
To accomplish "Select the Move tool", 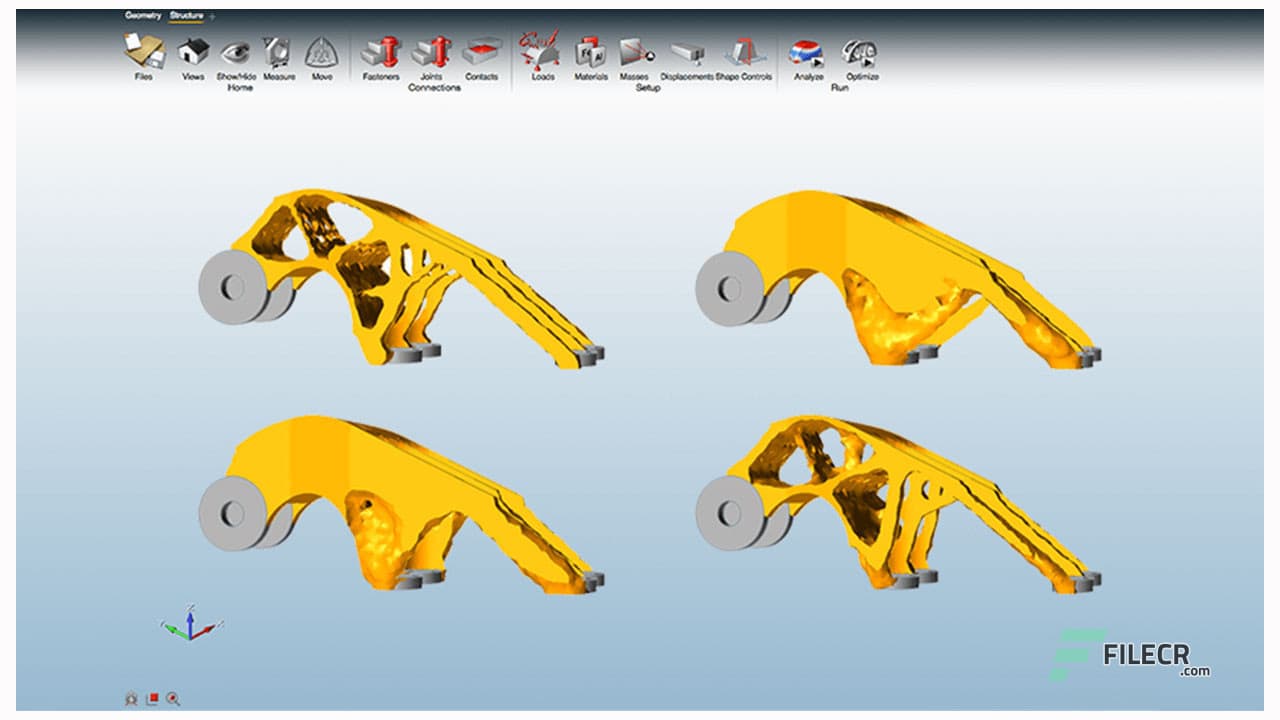I will point(321,51).
